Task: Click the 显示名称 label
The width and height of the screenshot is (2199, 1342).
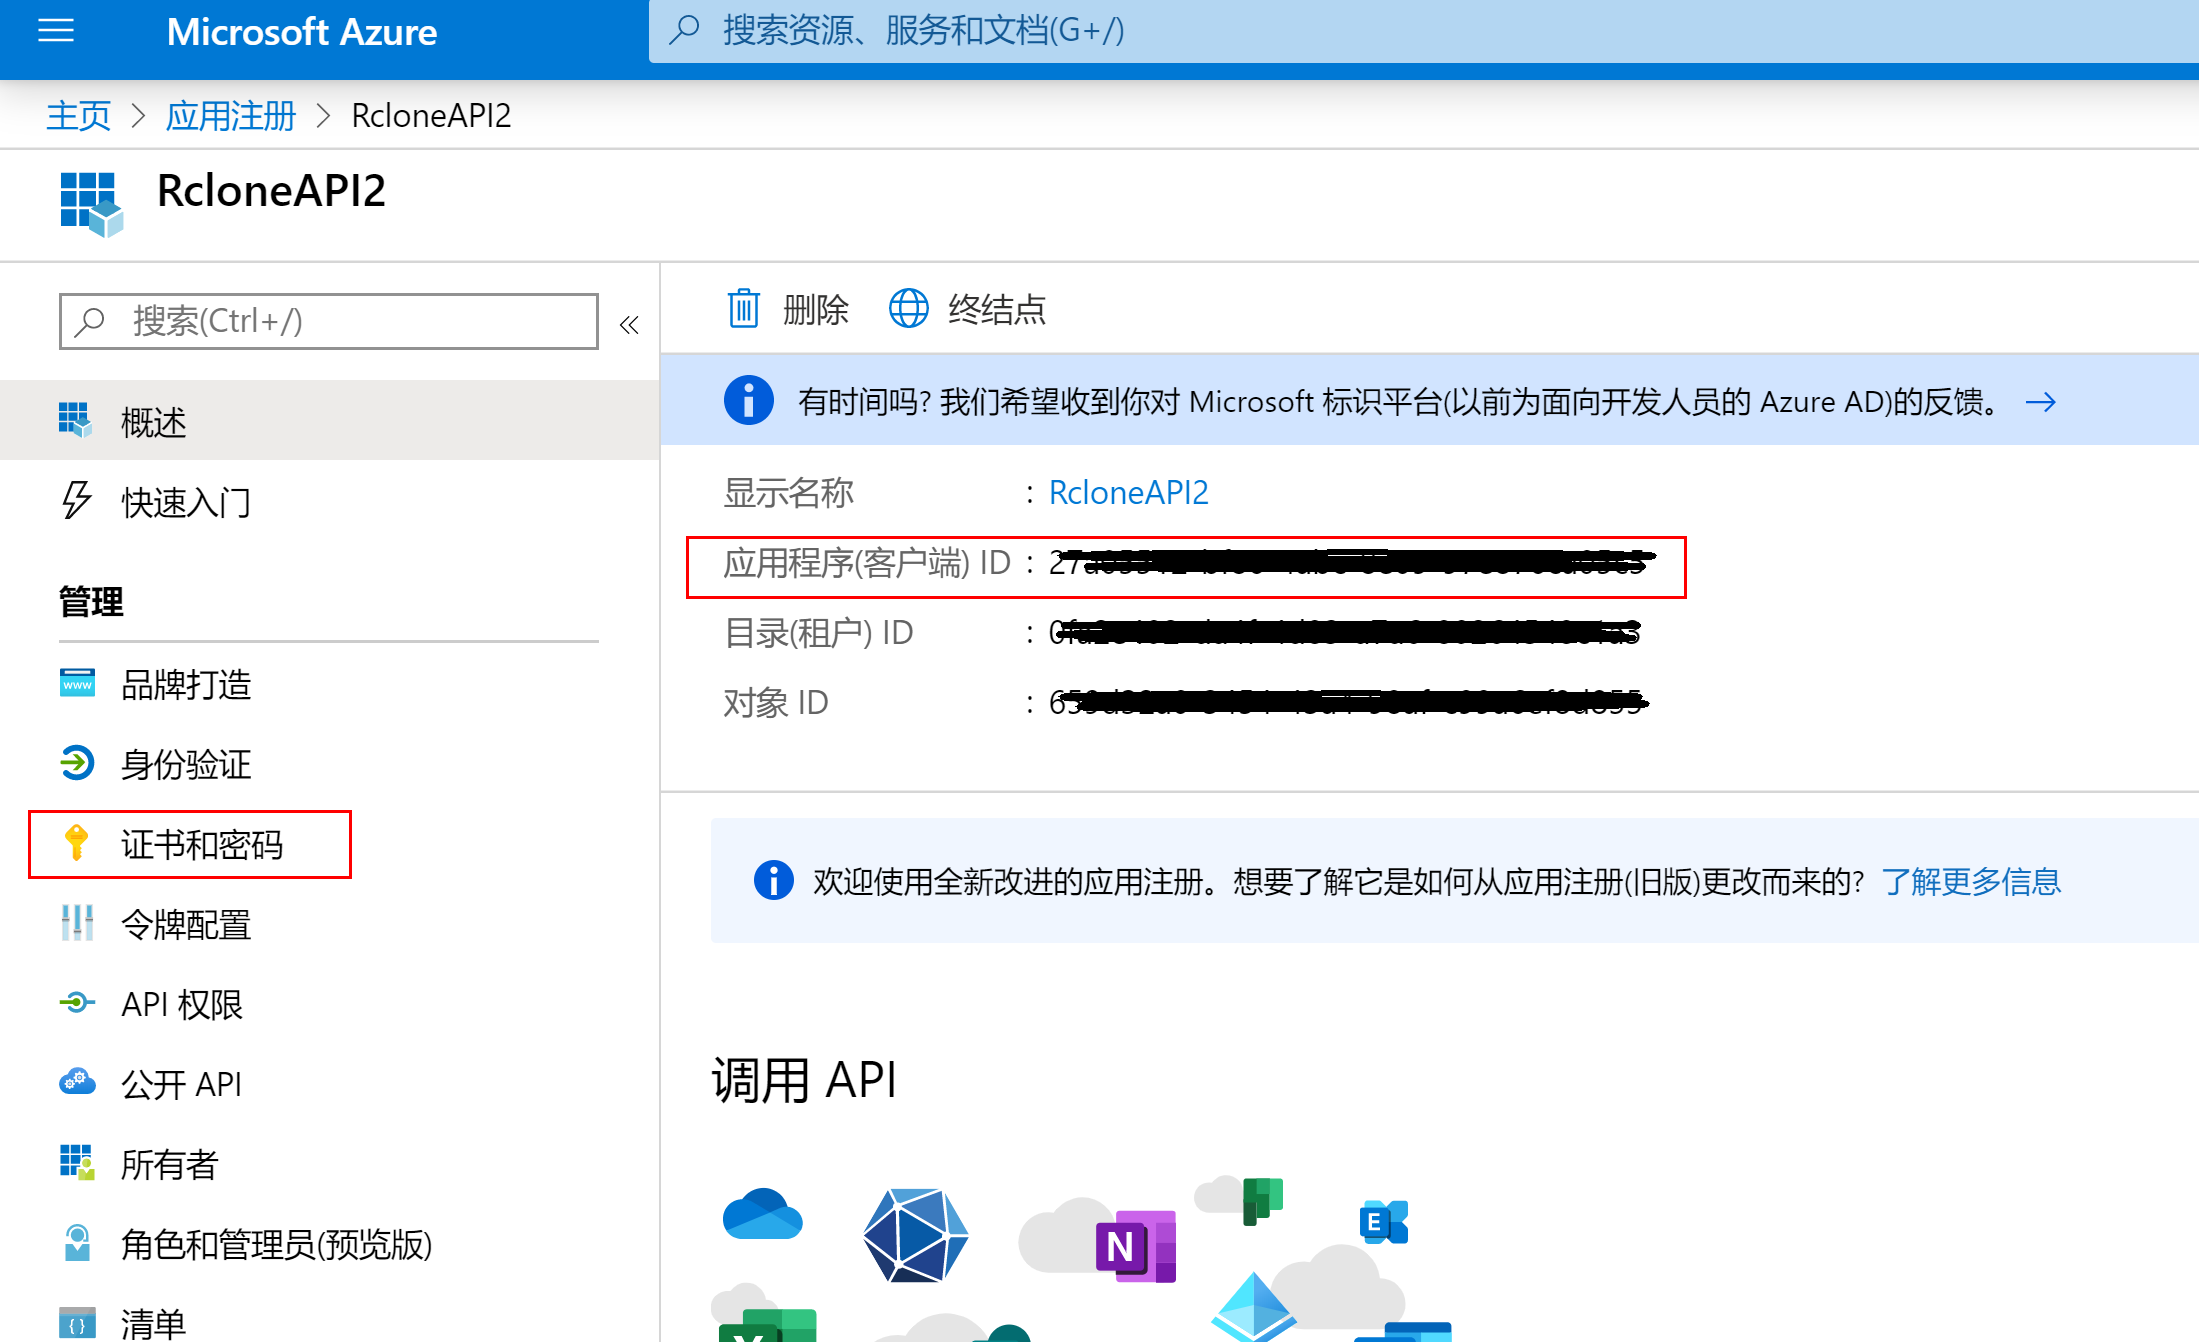Action: [x=788, y=493]
